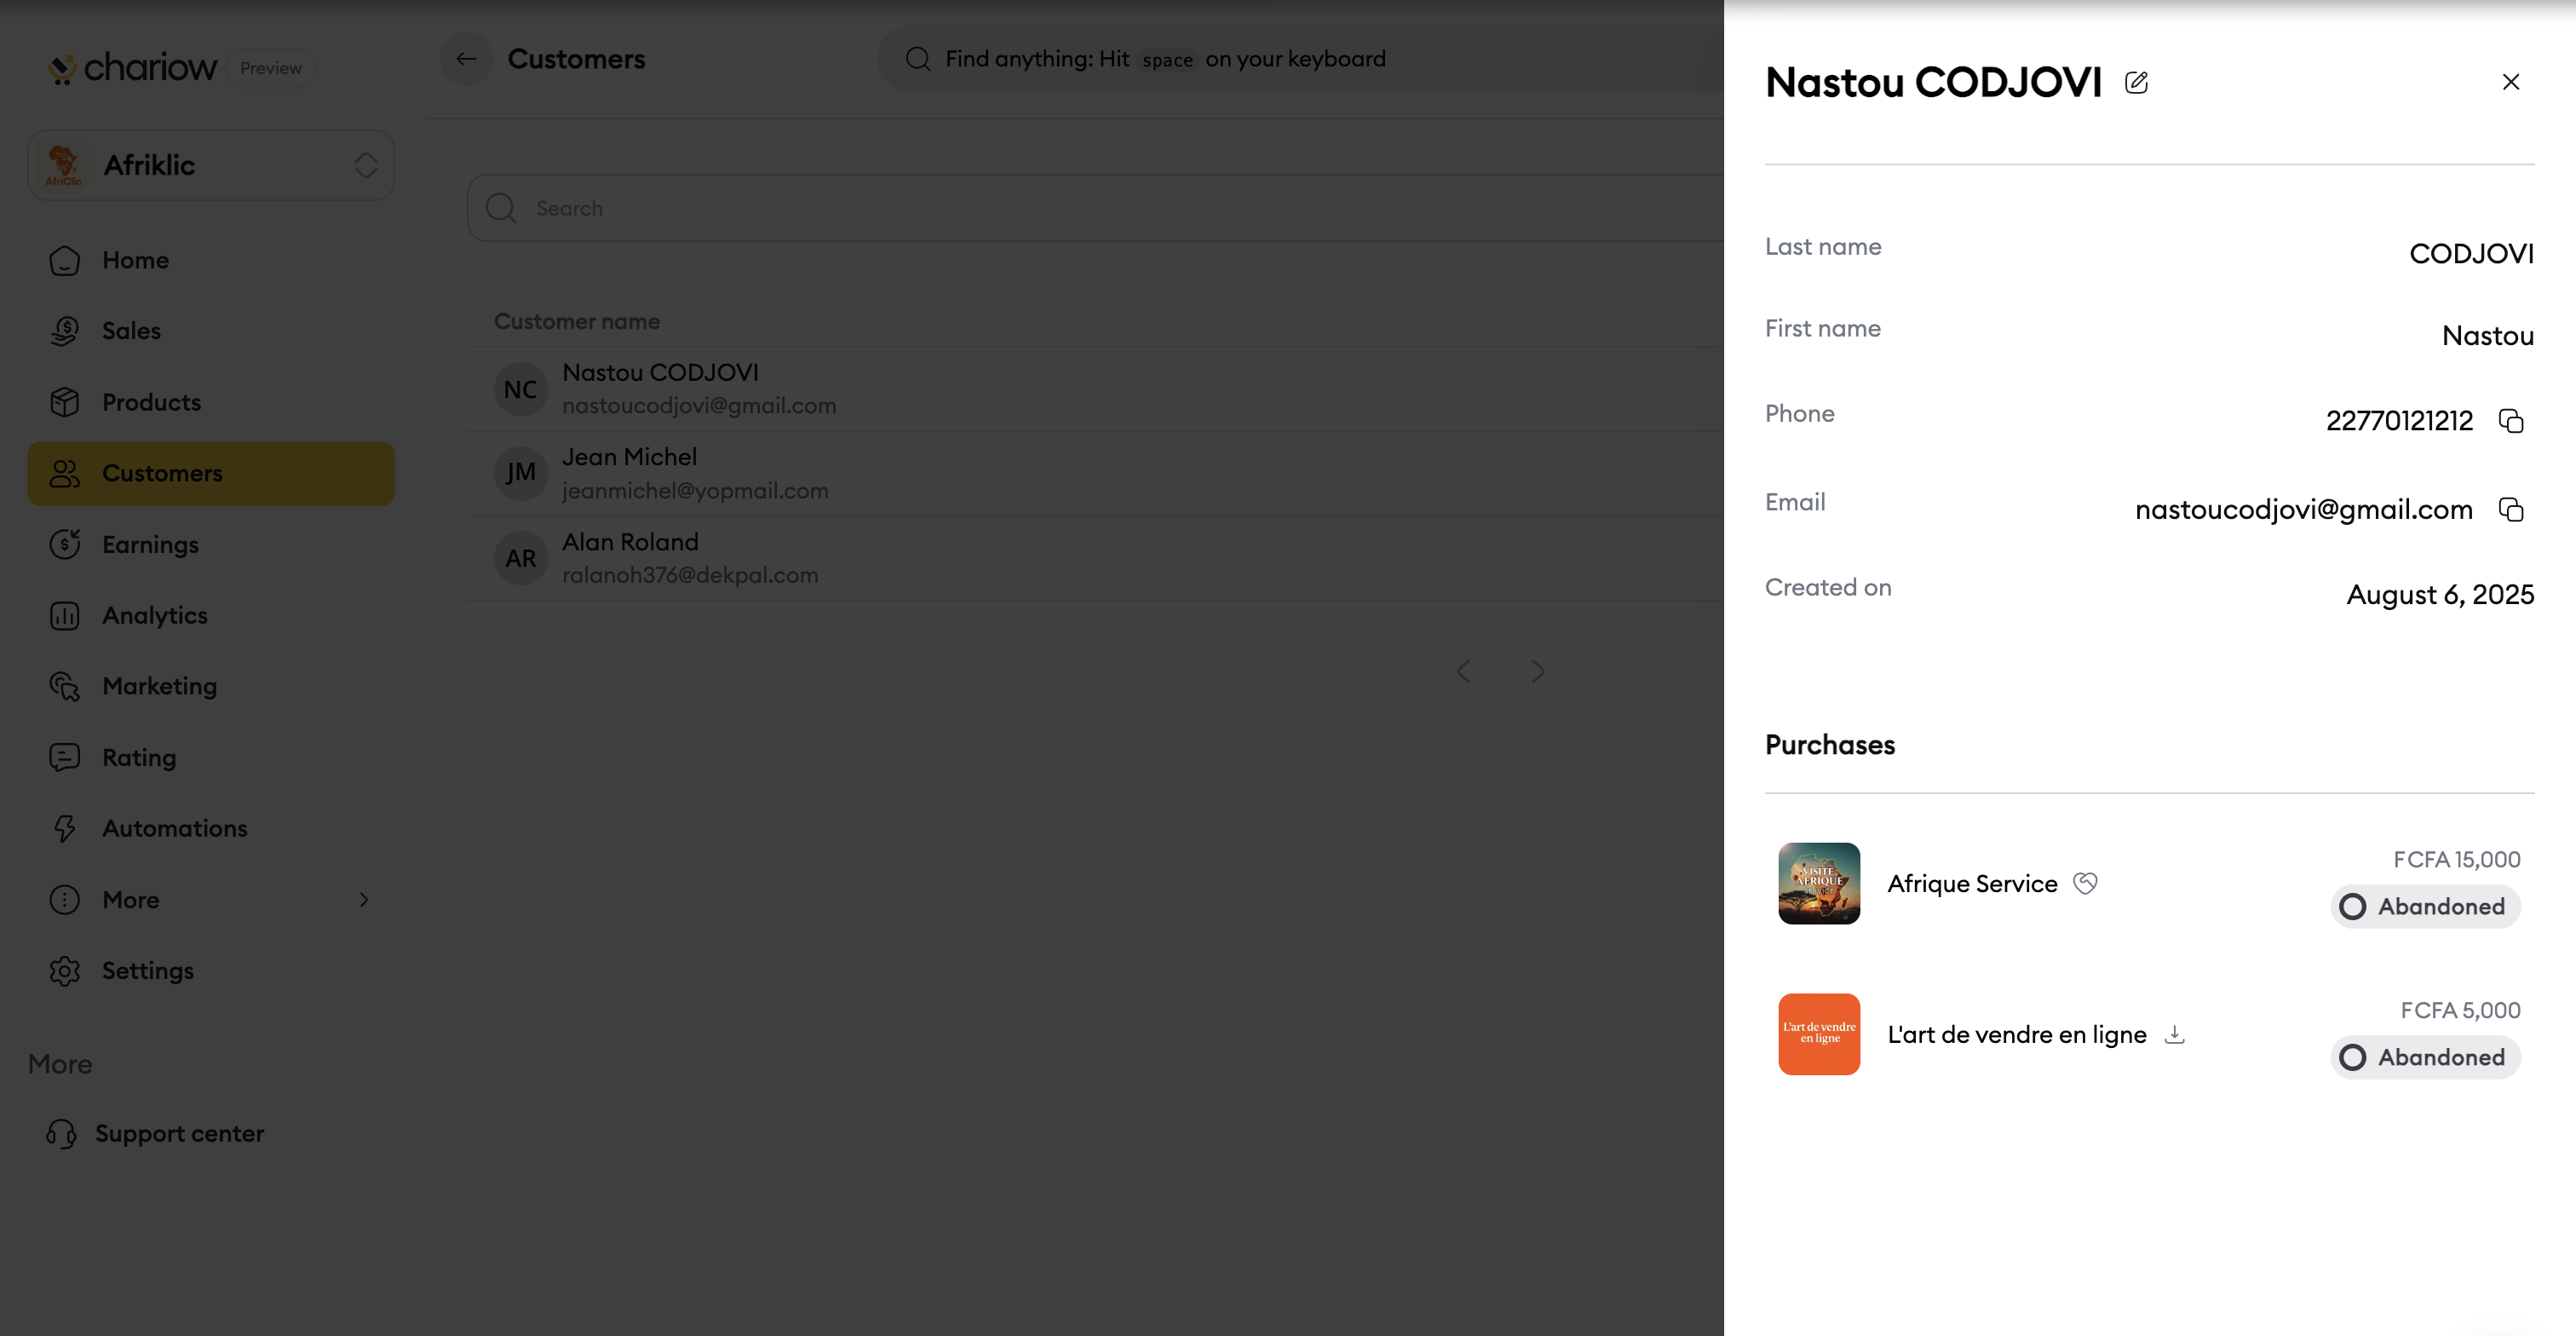Click the Earnings icon in the sidebar
The width and height of the screenshot is (2576, 1336).
(65, 544)
